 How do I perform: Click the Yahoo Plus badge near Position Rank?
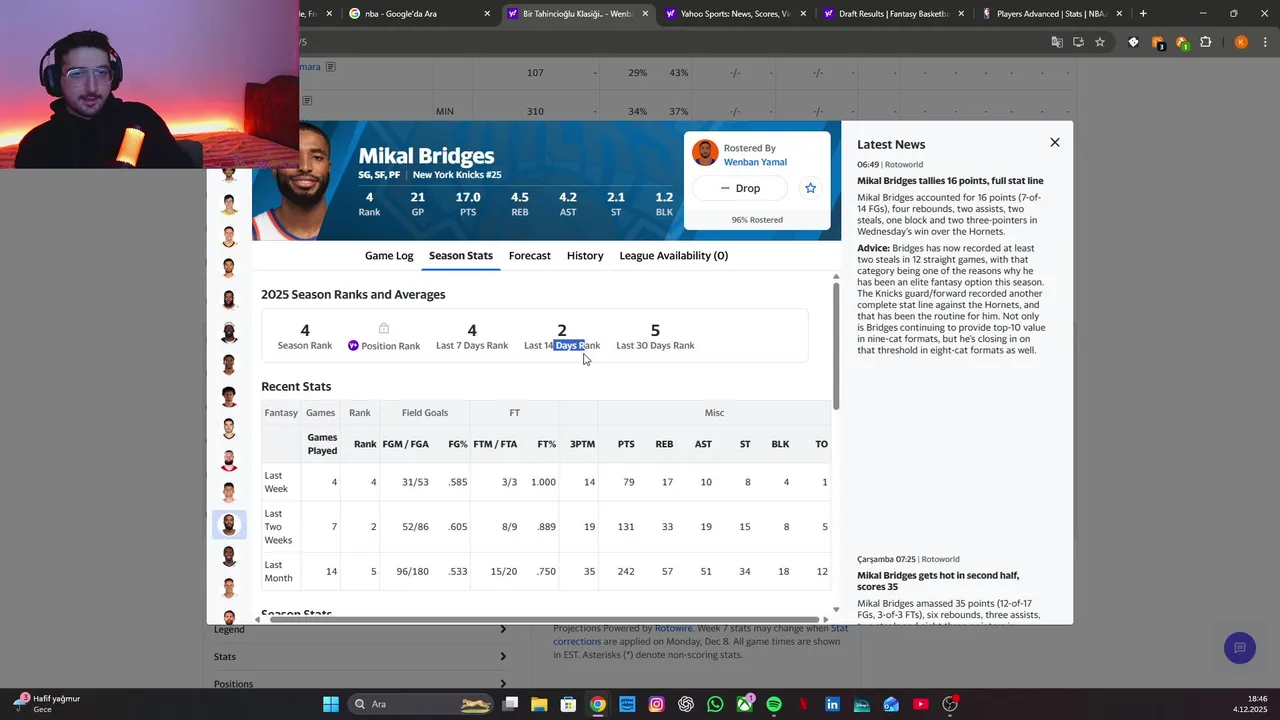[x=353, y=346]
